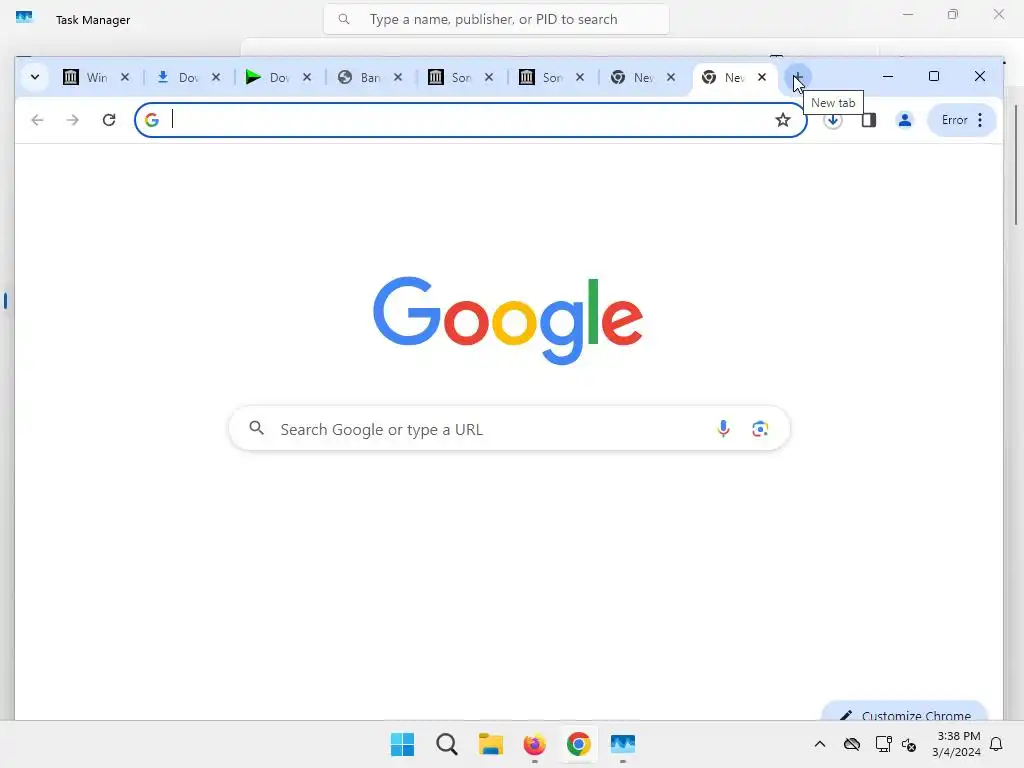Open Chrome downloads icon
Screen dimensions: 1024x768
pyautogui.click(x=833, y=120)
